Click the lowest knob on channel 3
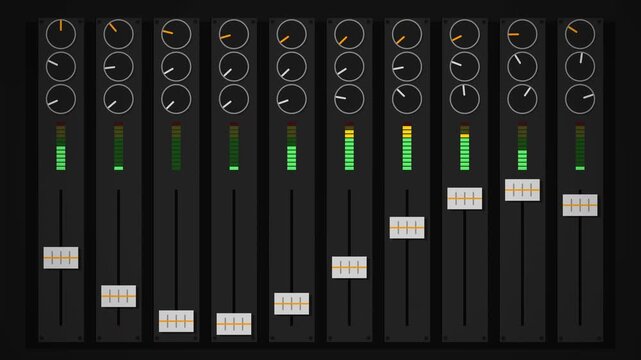Screen dimensions: 641x360 click(176, 99)
